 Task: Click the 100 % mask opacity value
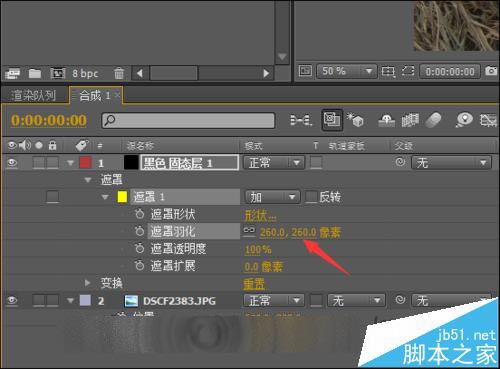[x=258, y=249]
